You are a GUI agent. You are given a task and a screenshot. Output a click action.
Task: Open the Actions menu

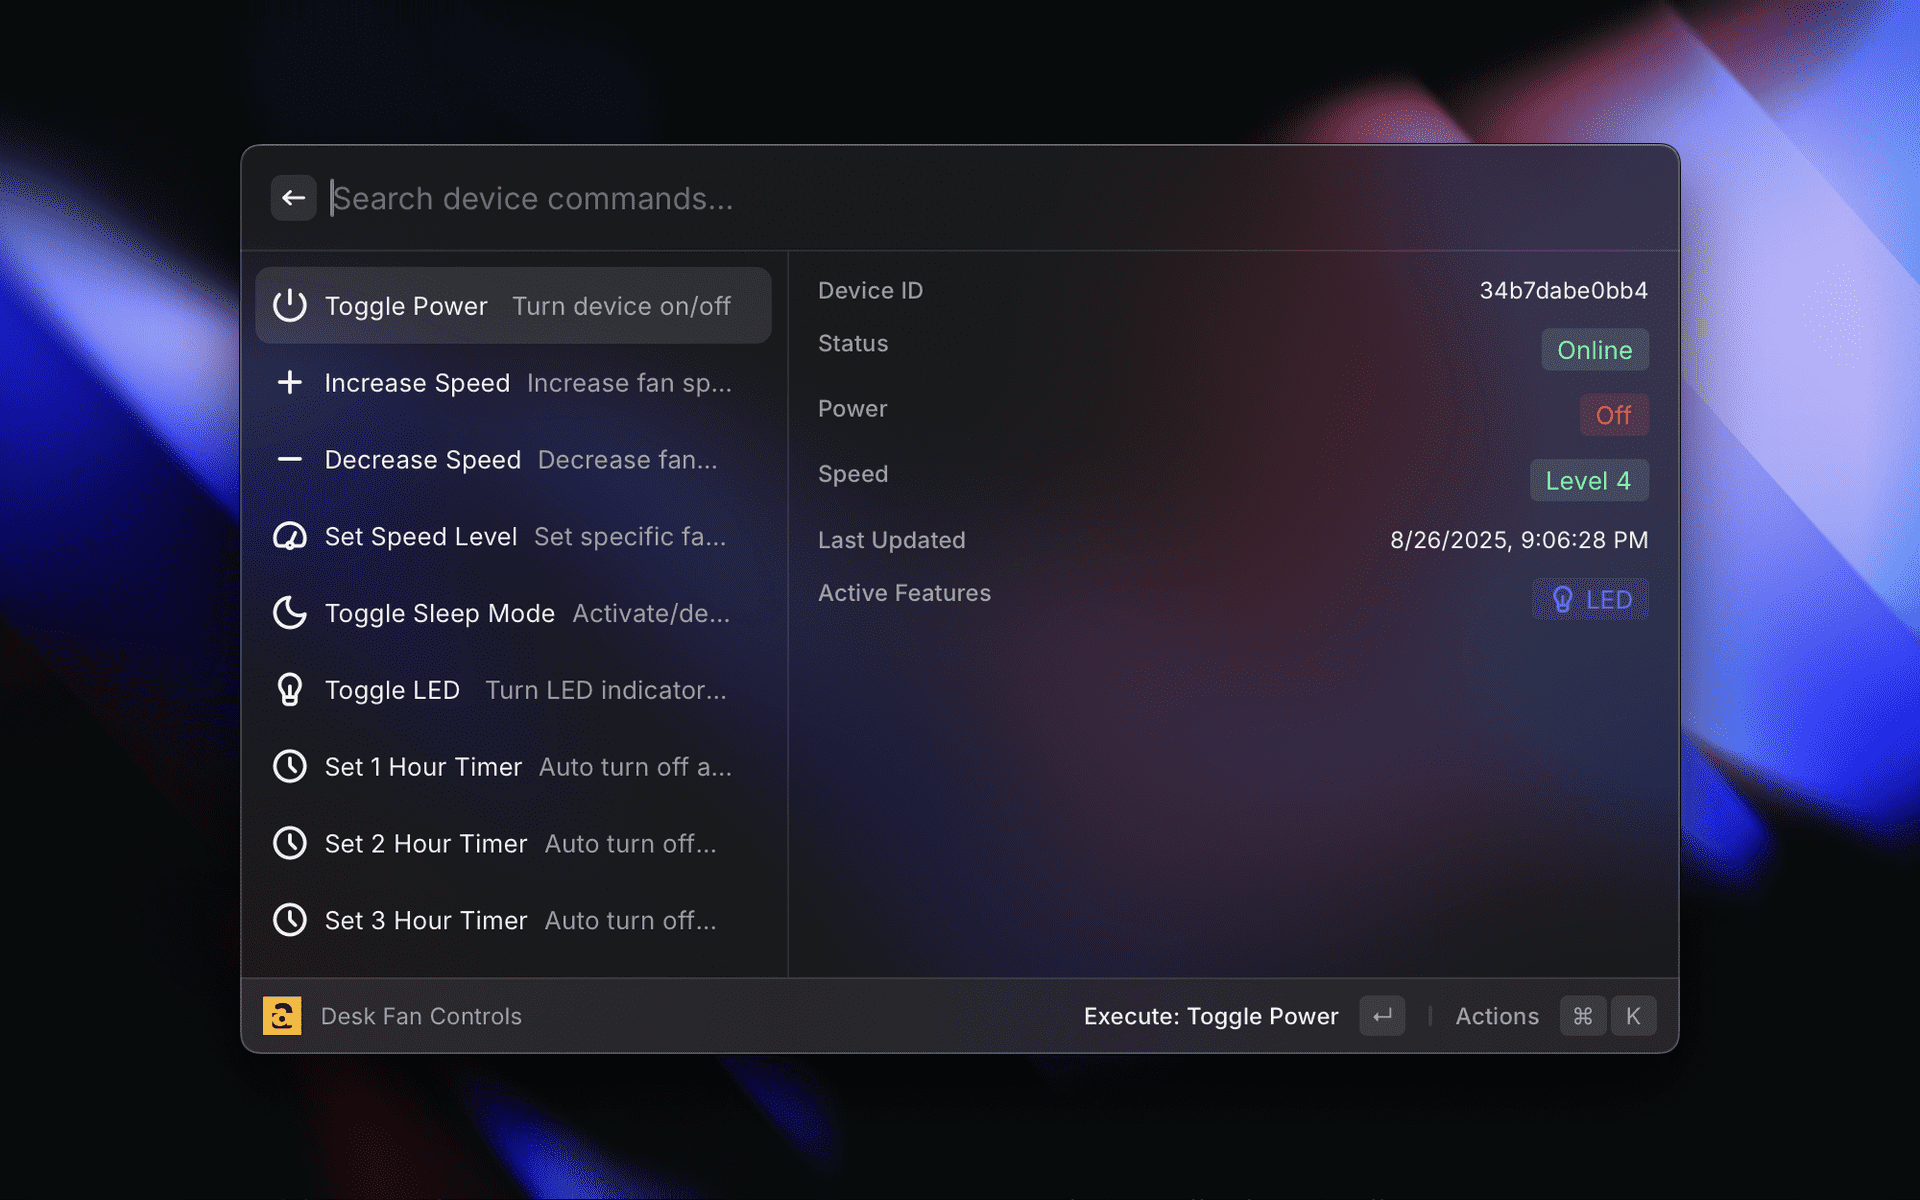[1497, 1015]
